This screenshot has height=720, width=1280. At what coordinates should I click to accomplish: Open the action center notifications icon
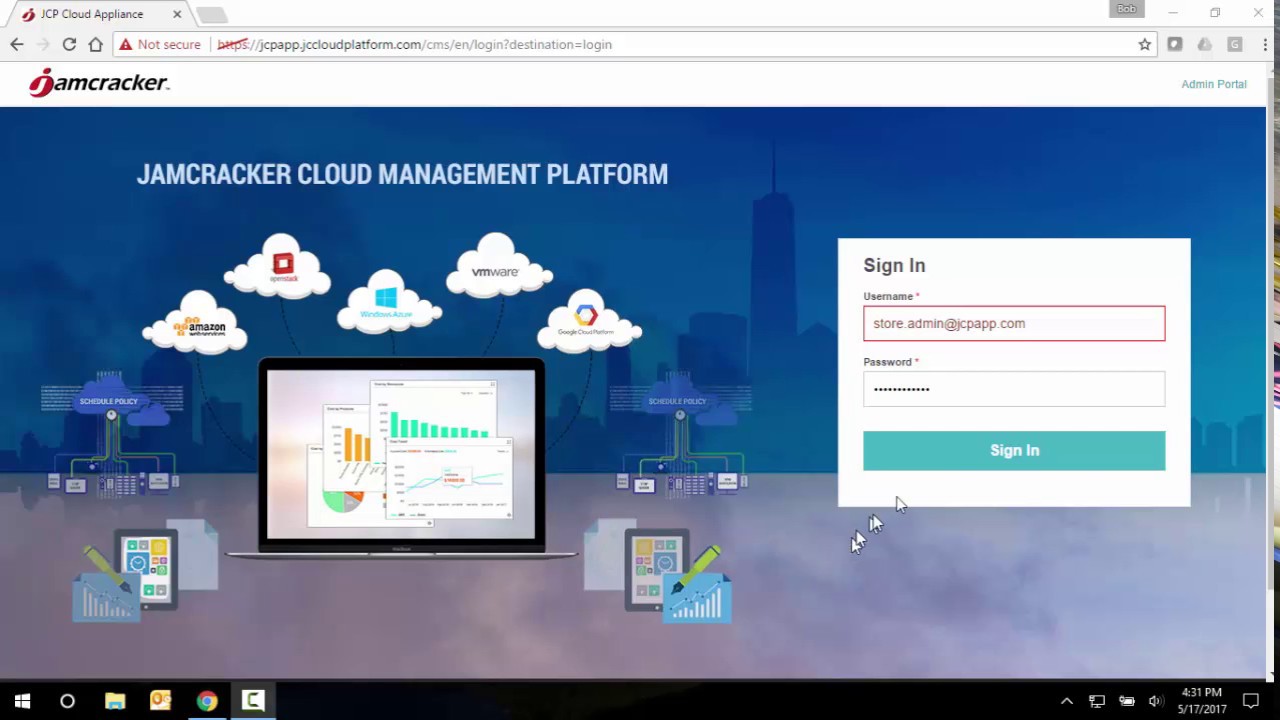[1251, 701]
